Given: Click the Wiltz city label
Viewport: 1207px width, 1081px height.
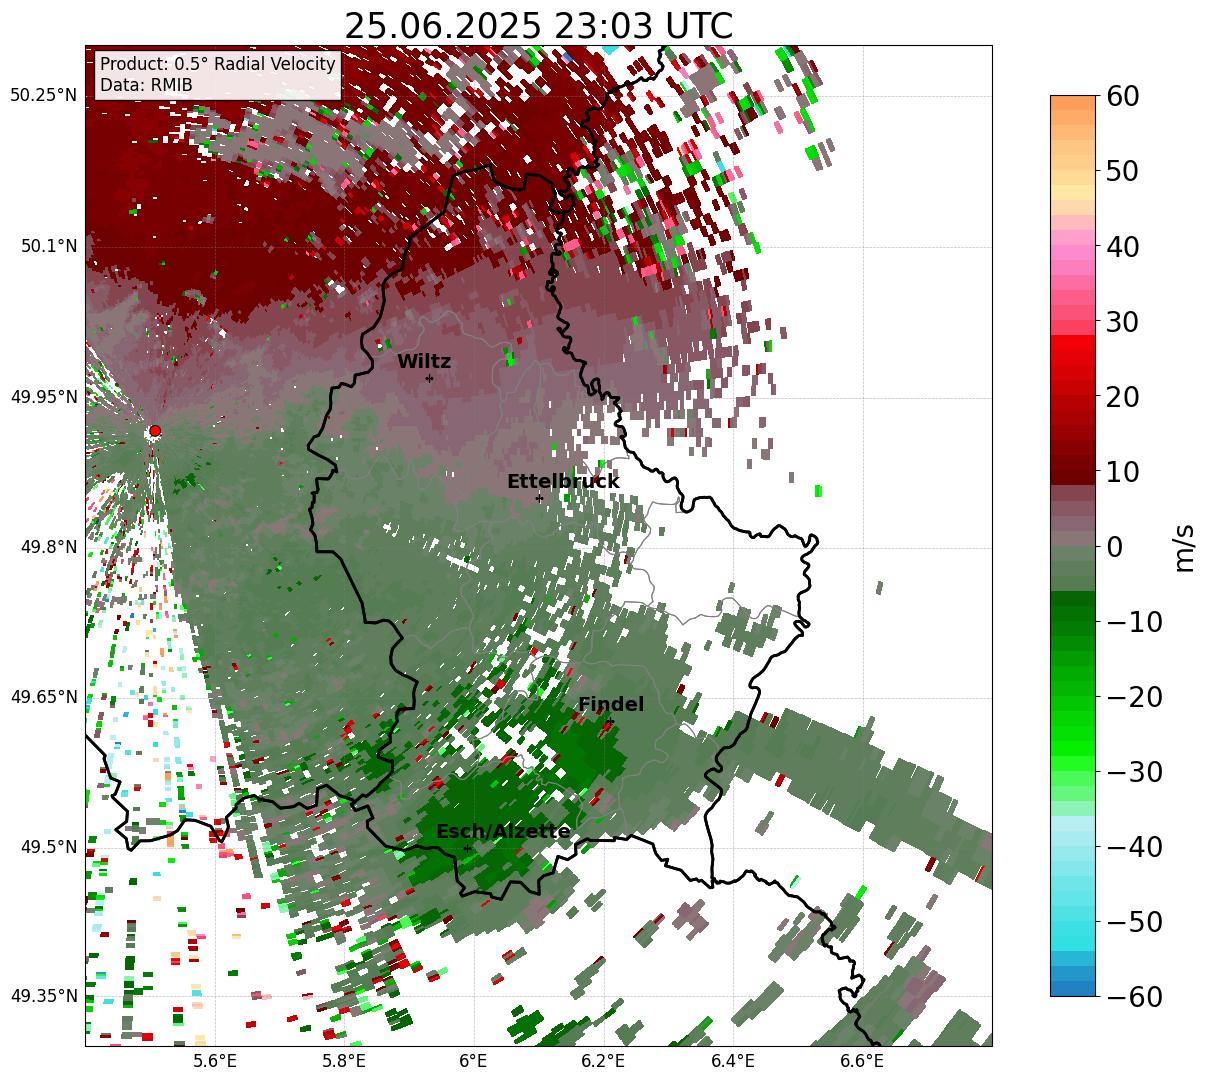Looking at the screenshot, I should coord(424,362).
